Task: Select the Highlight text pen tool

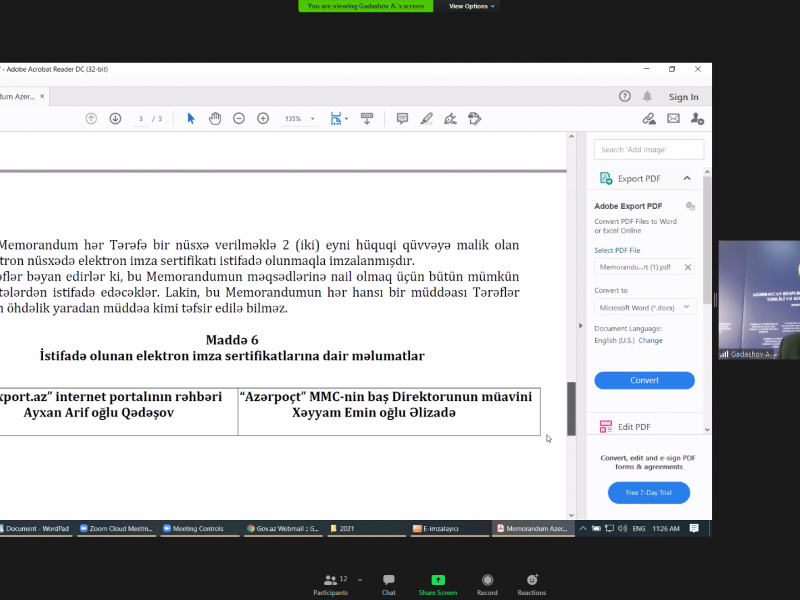Action: [x=427, y=119]
